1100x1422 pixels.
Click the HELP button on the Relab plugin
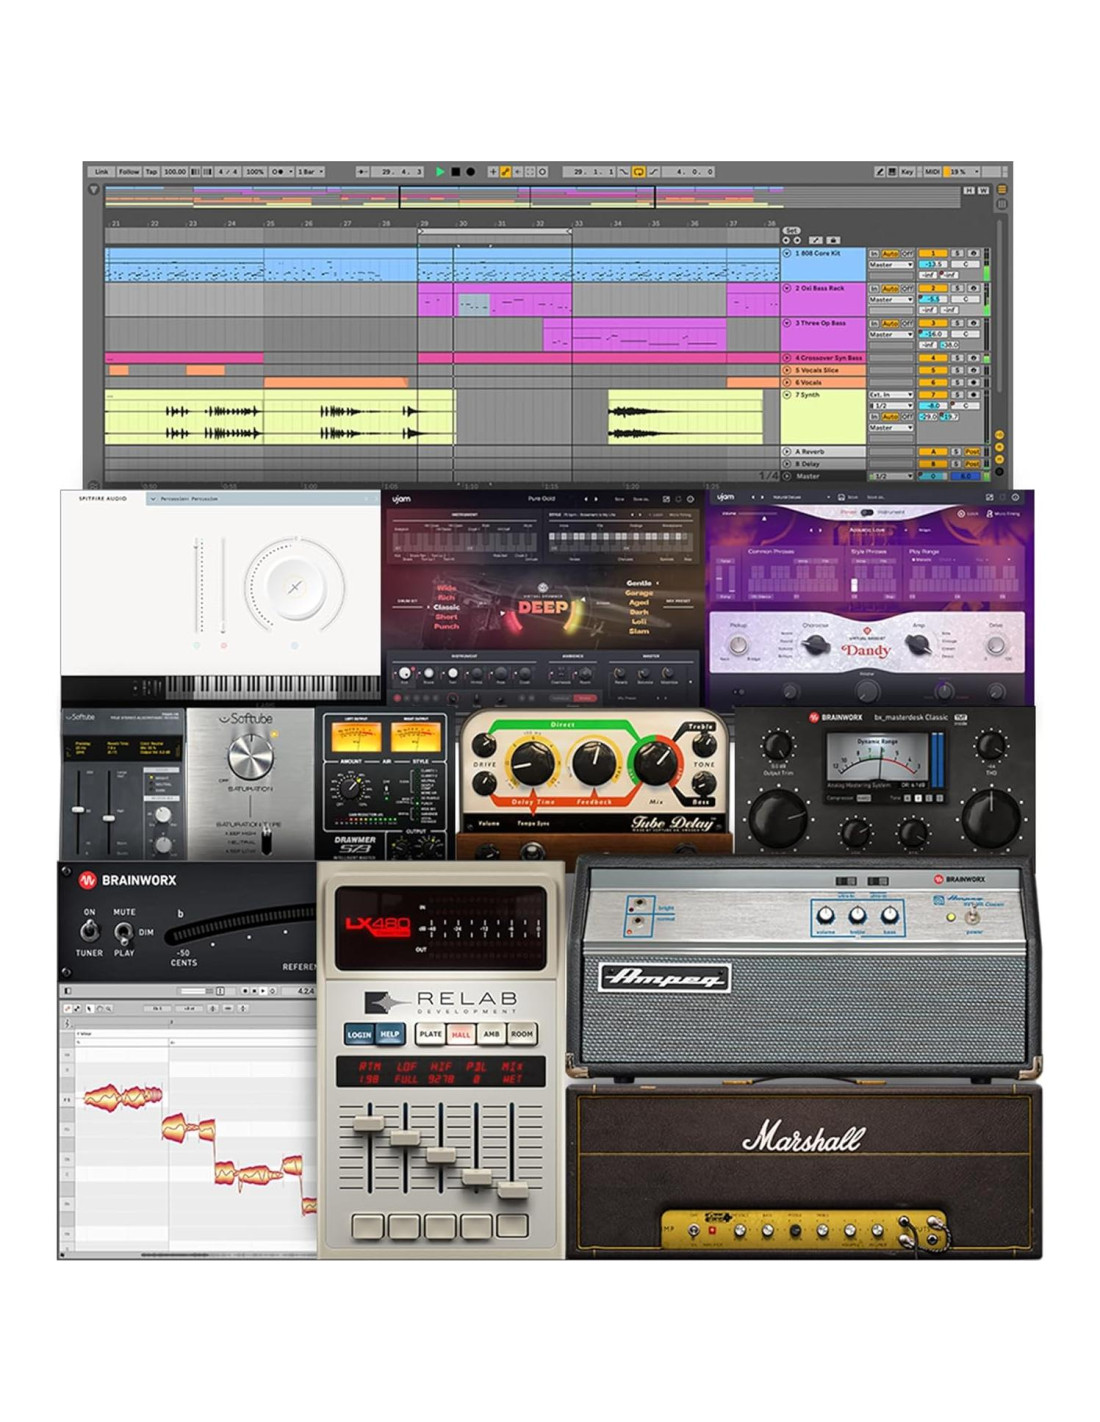click(x=390, y=1035)
